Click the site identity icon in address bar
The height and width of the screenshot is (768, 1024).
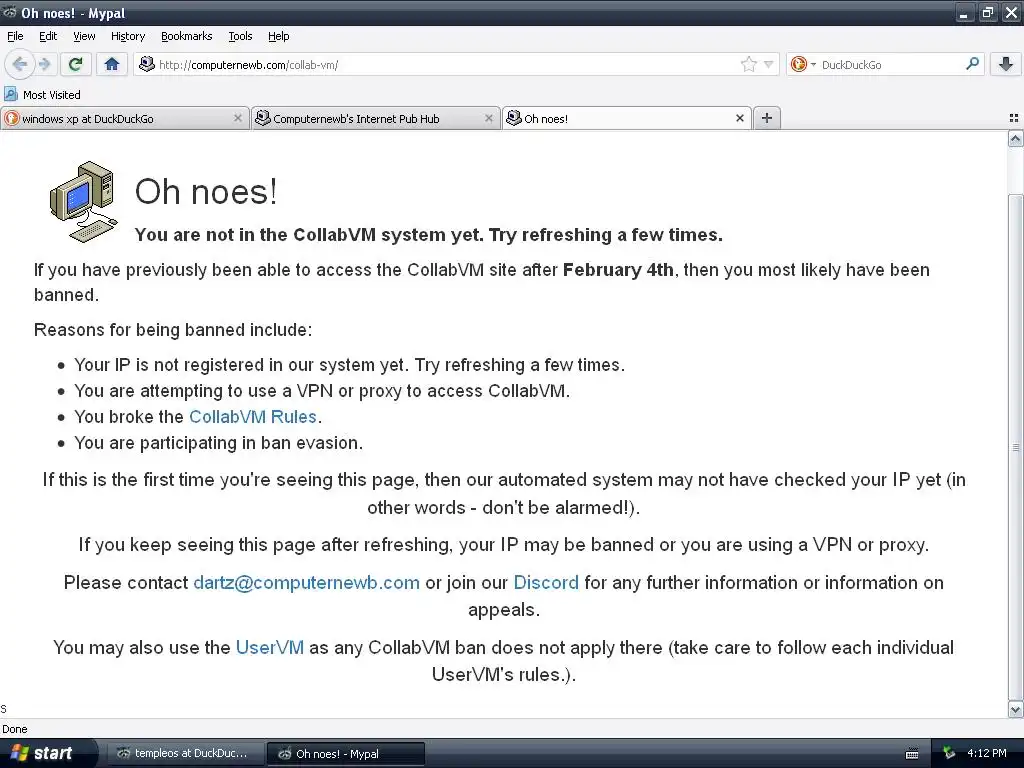[x=147, y=64]
